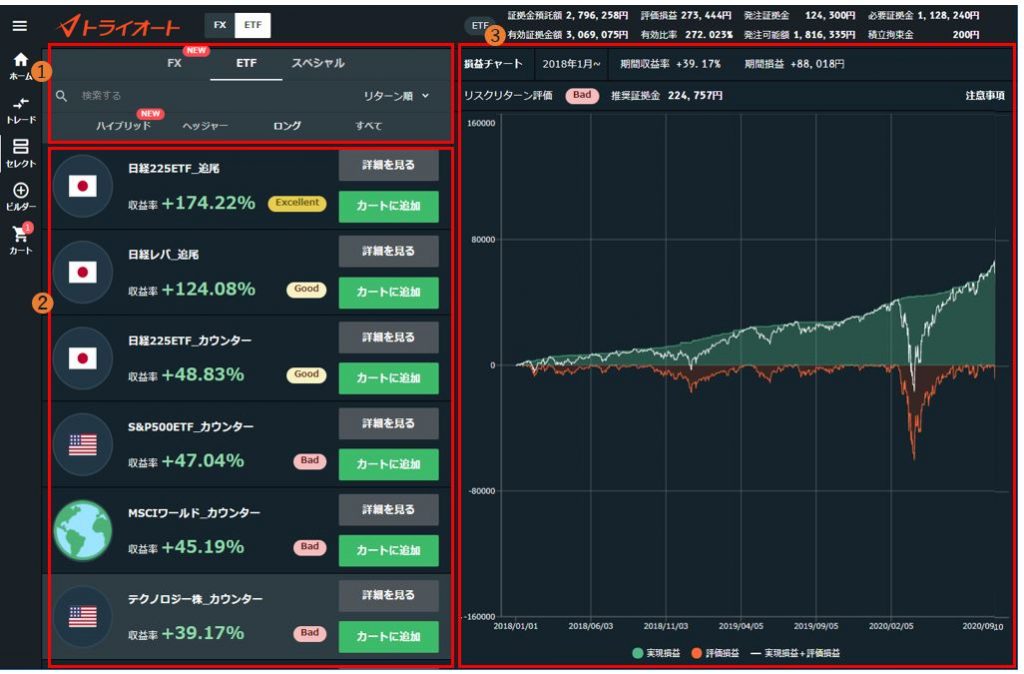The image size is (1024, 674).
Task: Open the リターン順 sort dropdown
Action: pos(396,96)
